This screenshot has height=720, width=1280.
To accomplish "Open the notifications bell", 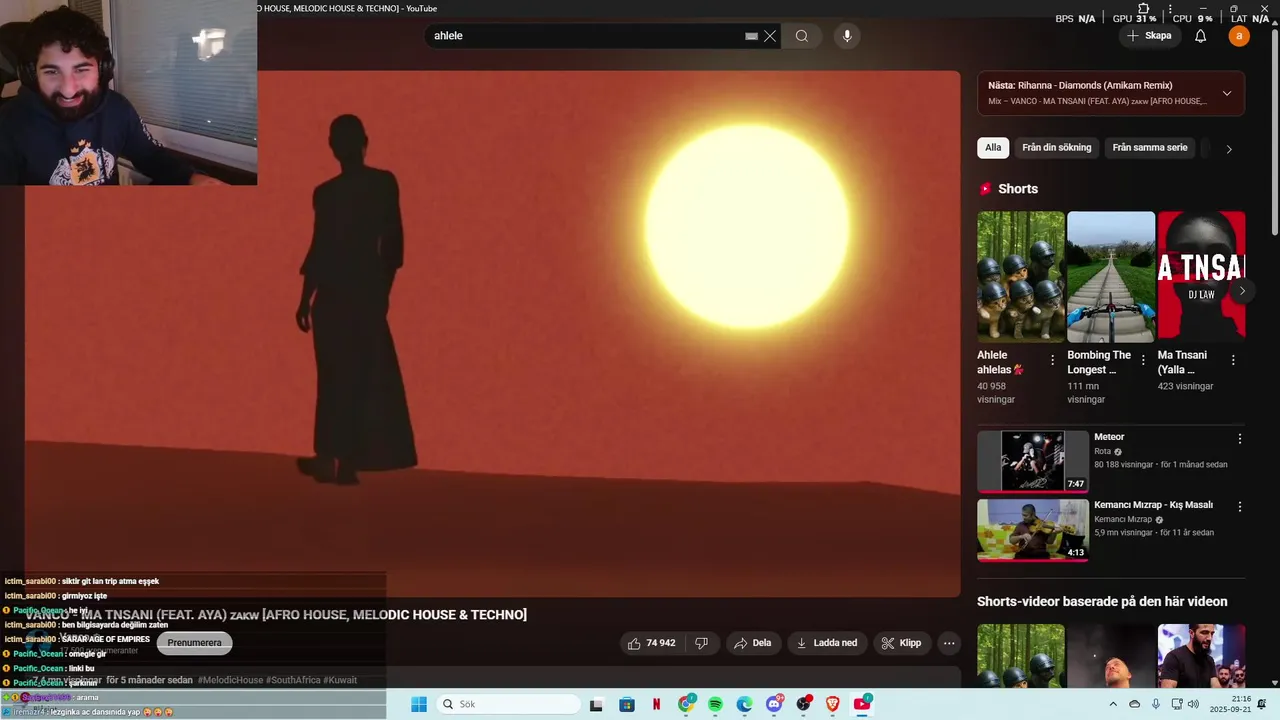I will [x=1201, y=36].
